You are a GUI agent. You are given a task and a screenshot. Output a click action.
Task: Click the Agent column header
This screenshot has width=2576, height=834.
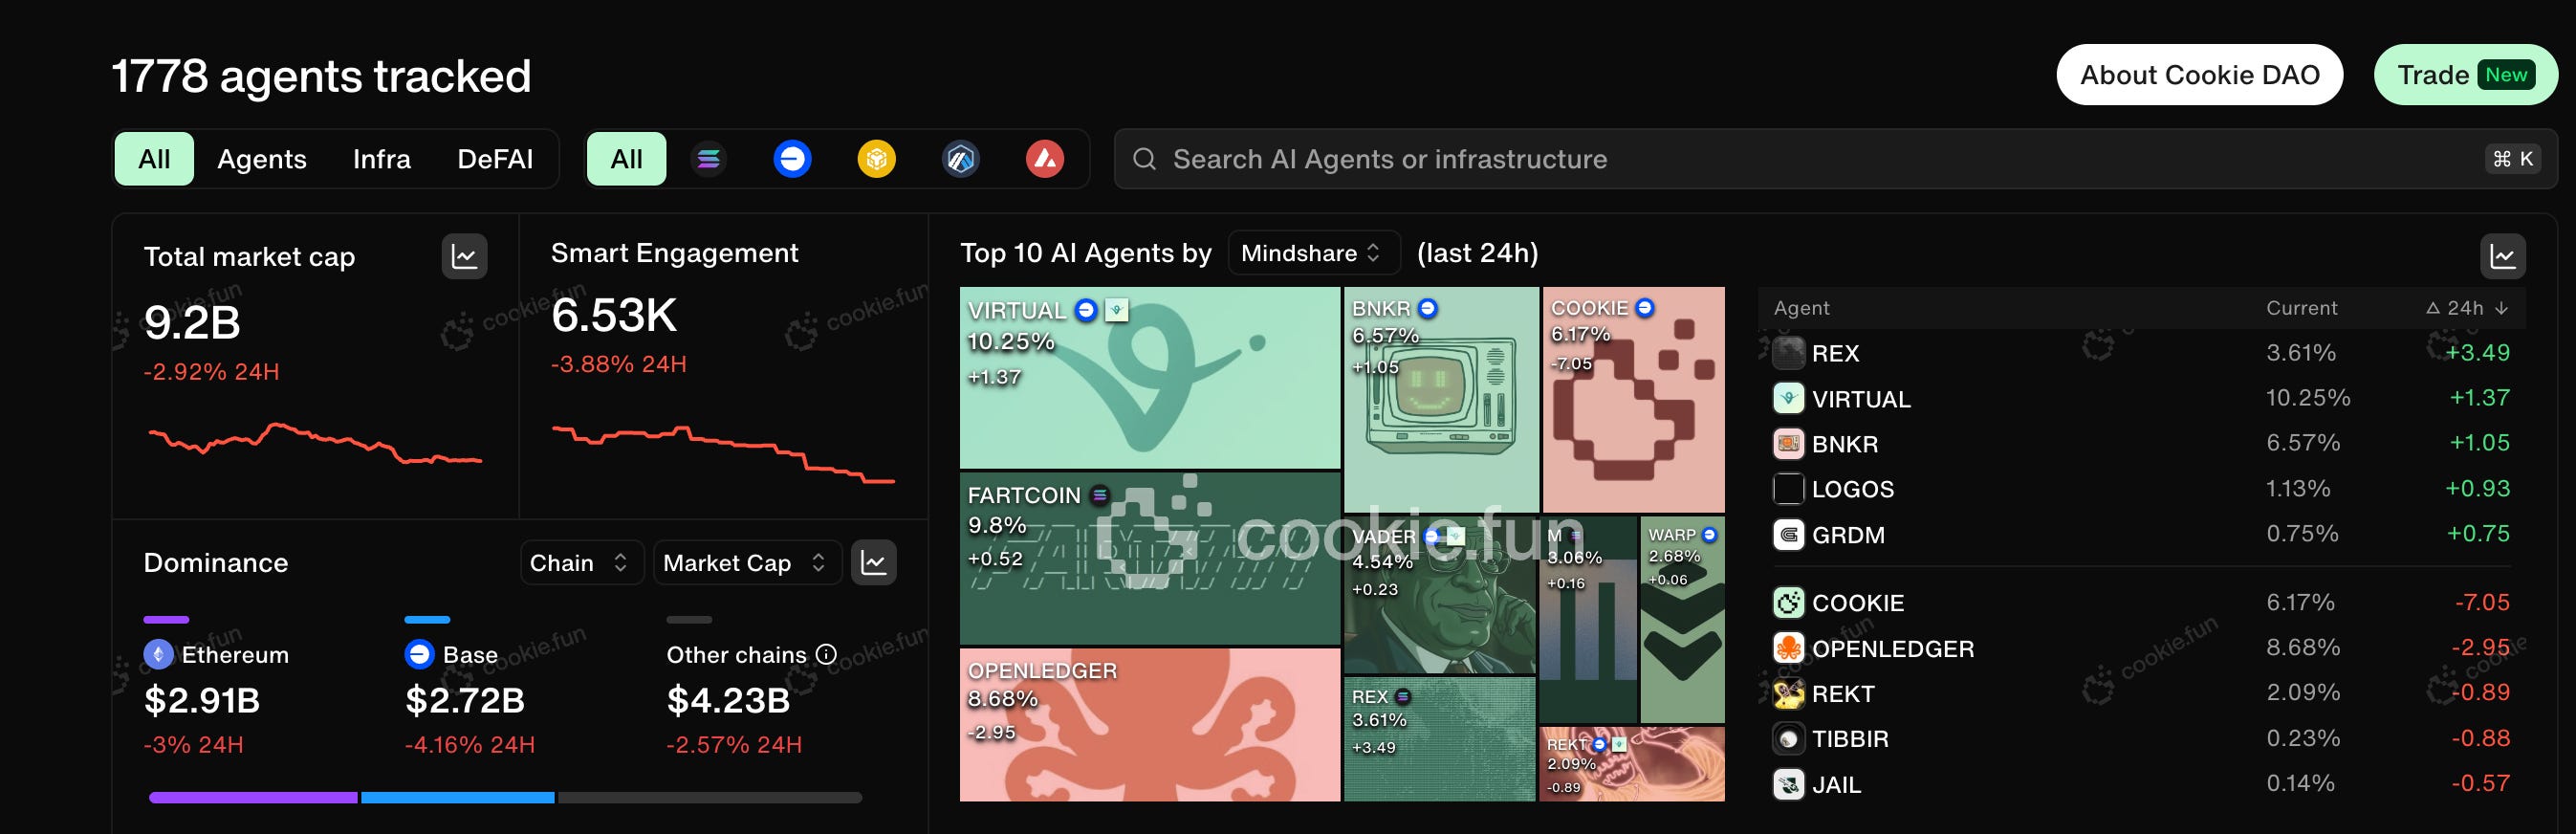click(x=1801, y=308)
